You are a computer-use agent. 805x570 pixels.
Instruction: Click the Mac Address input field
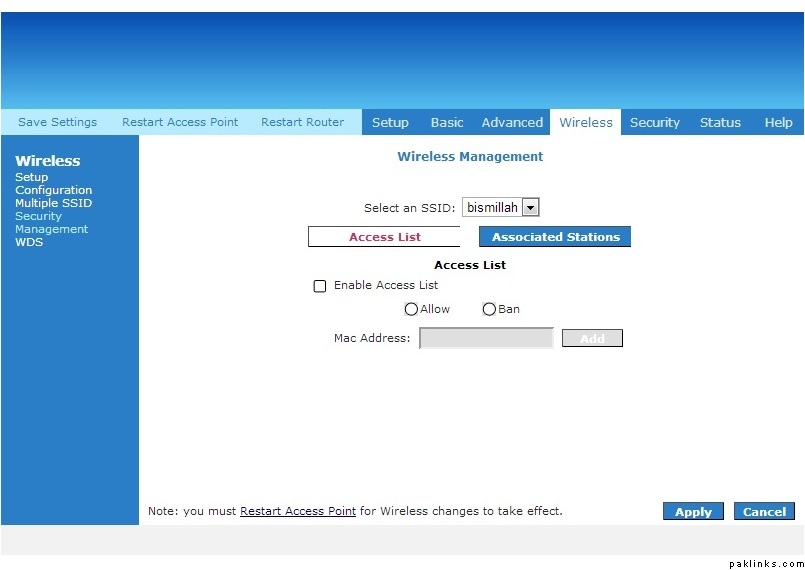(486, 339)
